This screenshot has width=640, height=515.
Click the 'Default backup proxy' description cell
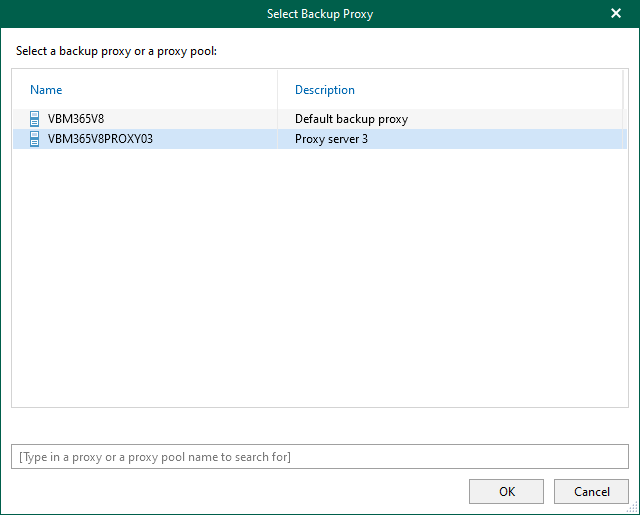tap(351, 119)
